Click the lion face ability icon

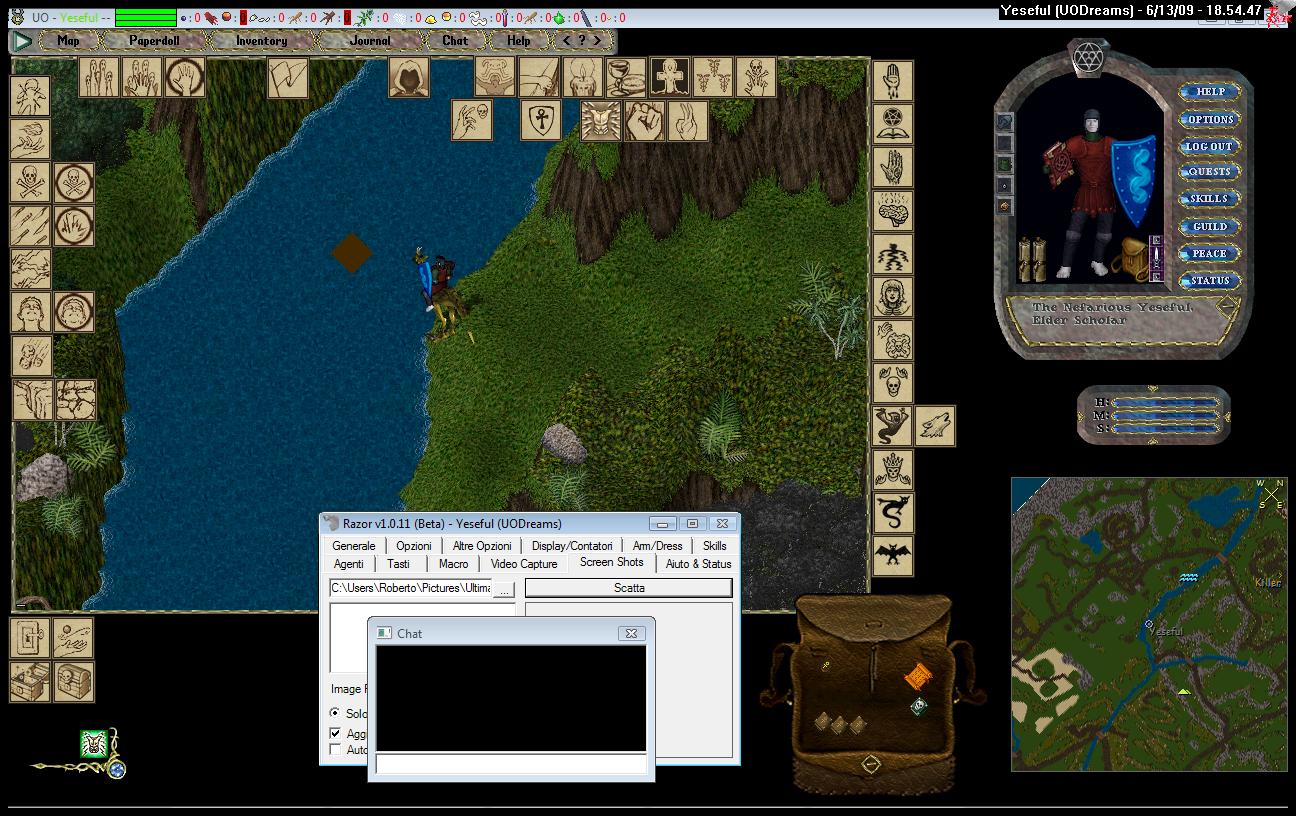coord(601,121)
